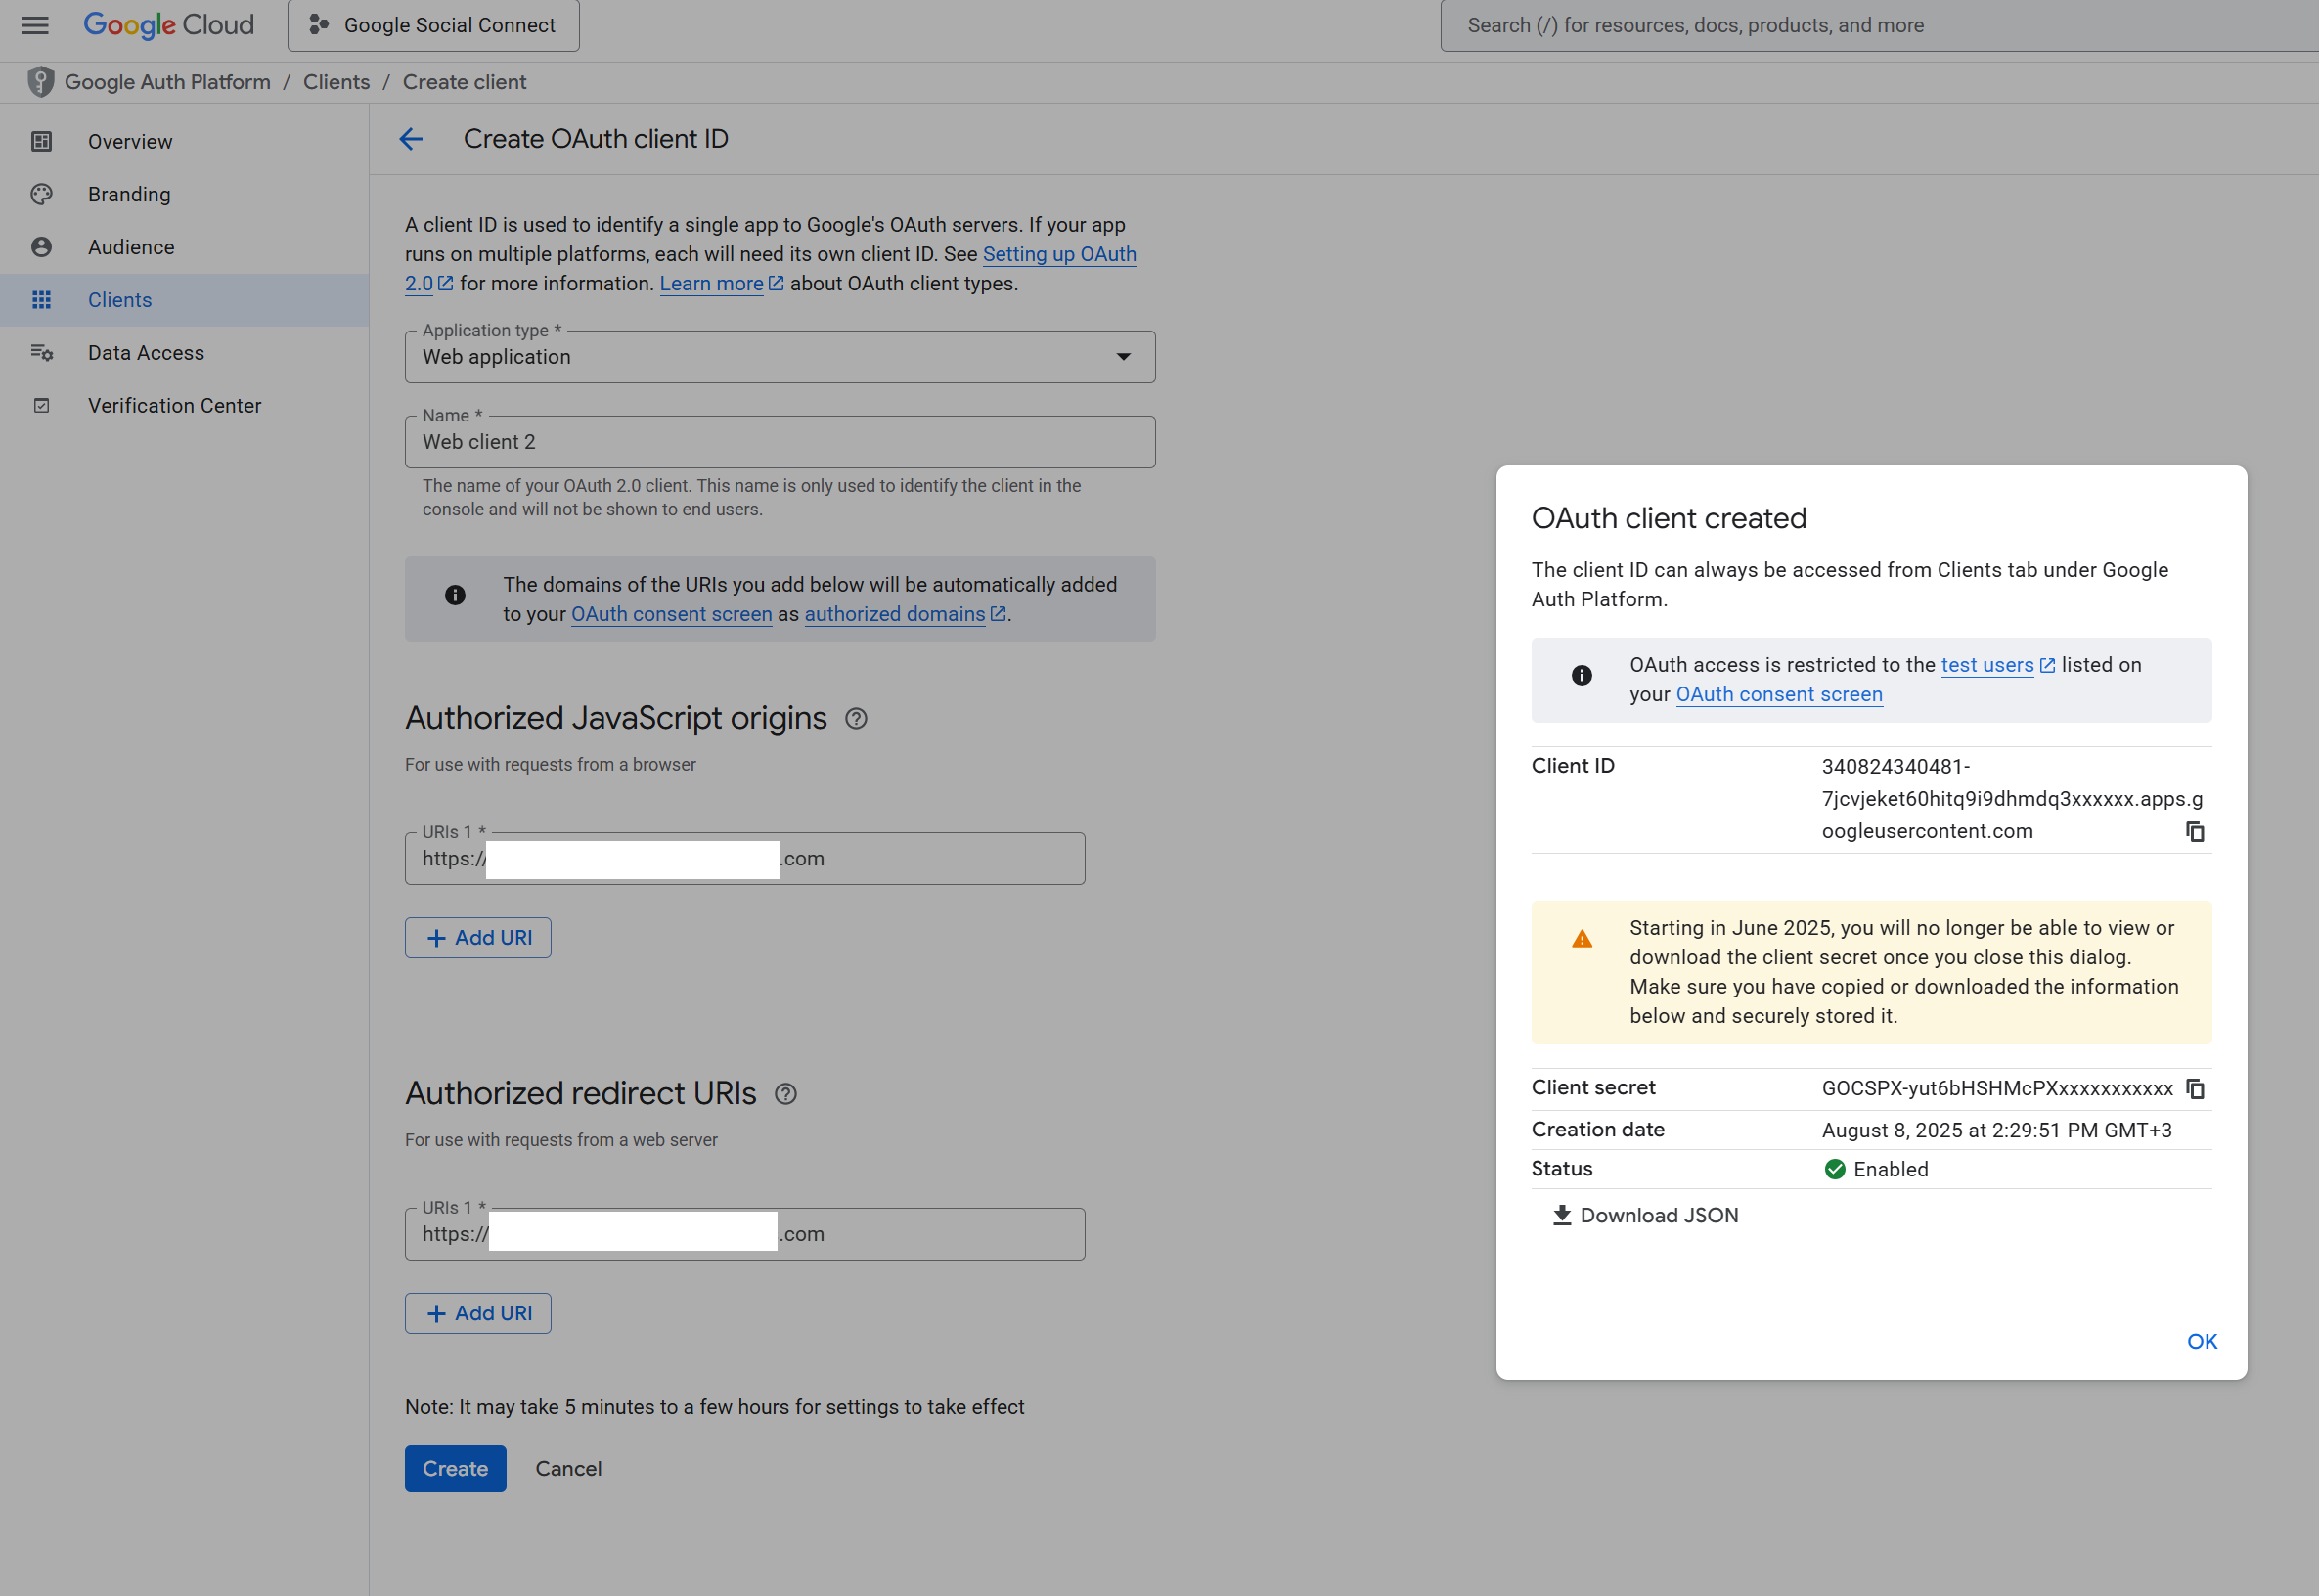Click the Name field with Web client 2

[780, 442]
